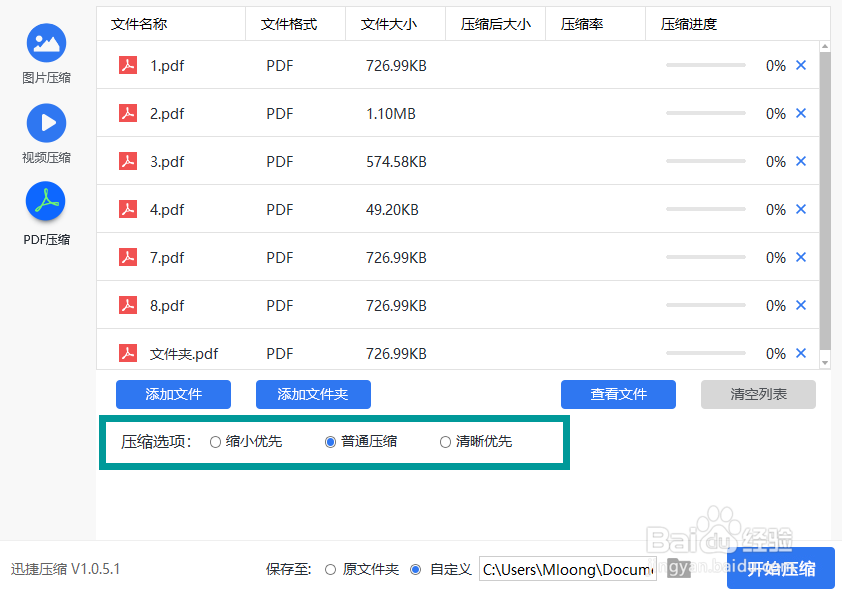Remove 2.pdf using its X icon
This screenshot has height=596, width=842.
(x=800, y=113)
